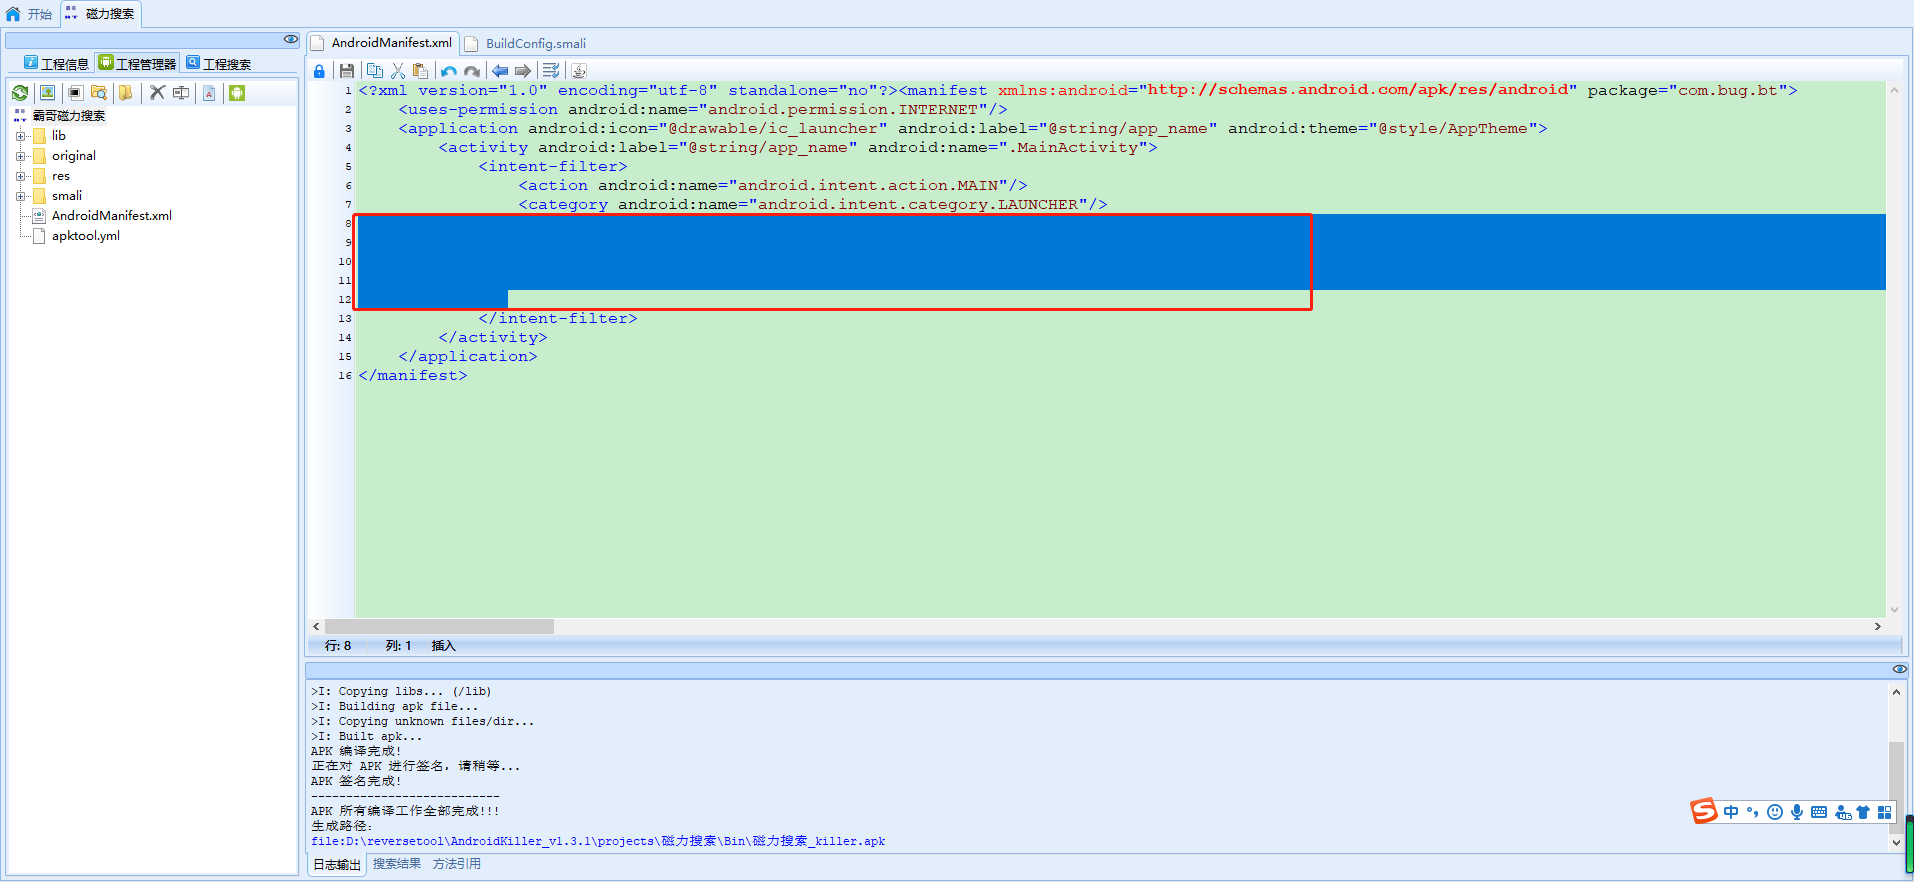Click the document with red A icon
Screen dimensions: 1914x882
pos(209,93)
